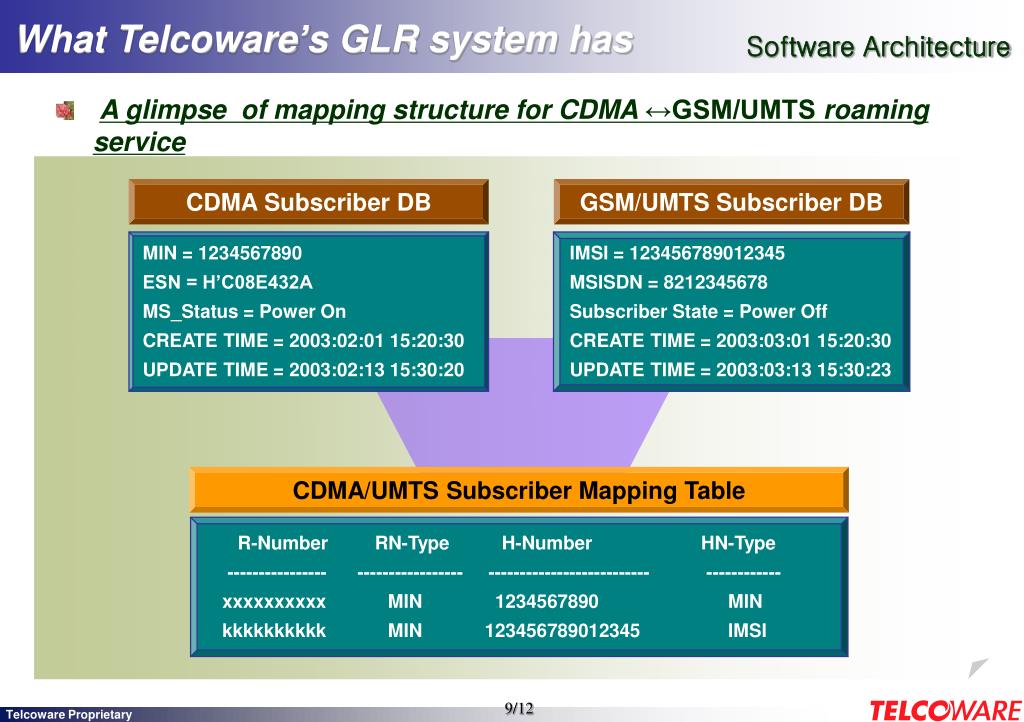Select the 'CDMA Subscriber DB' header box

pyautogui.click(x=308, y=202)
